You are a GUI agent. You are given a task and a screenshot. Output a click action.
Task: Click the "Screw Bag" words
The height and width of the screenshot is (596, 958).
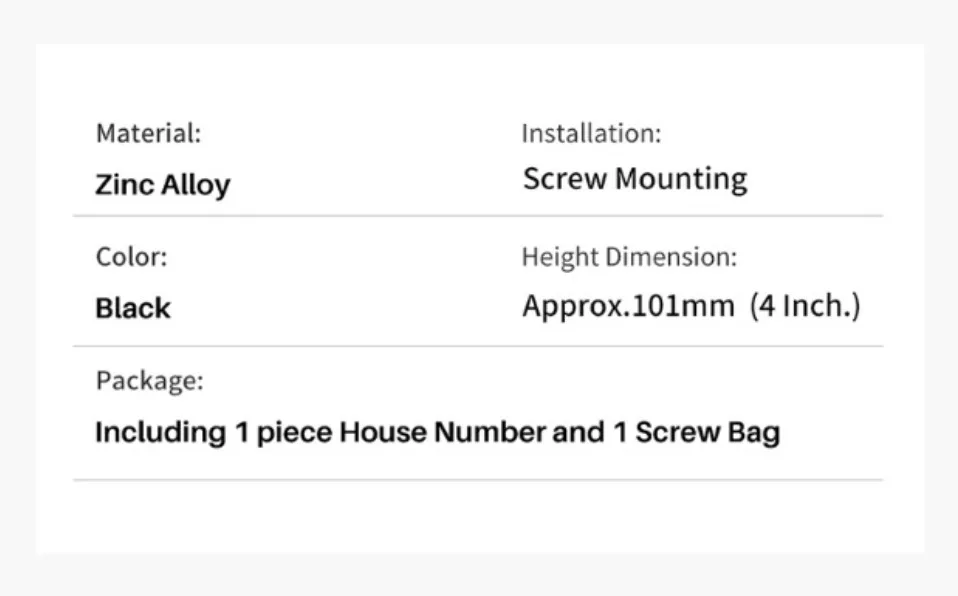(708, 433)
